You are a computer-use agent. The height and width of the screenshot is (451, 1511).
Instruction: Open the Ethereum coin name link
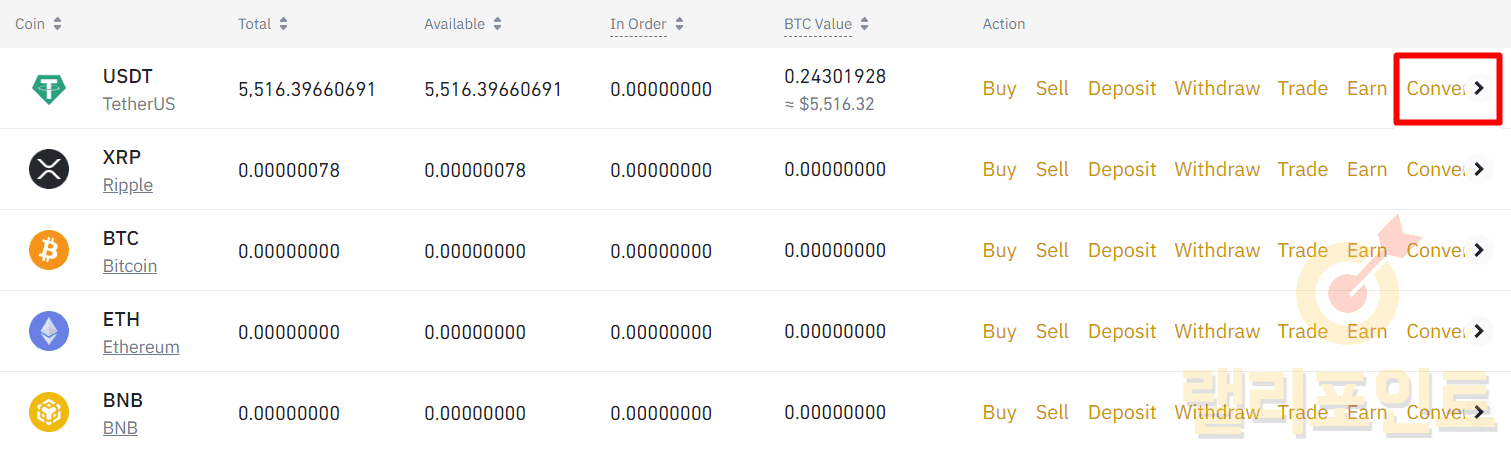pos(141,347)
